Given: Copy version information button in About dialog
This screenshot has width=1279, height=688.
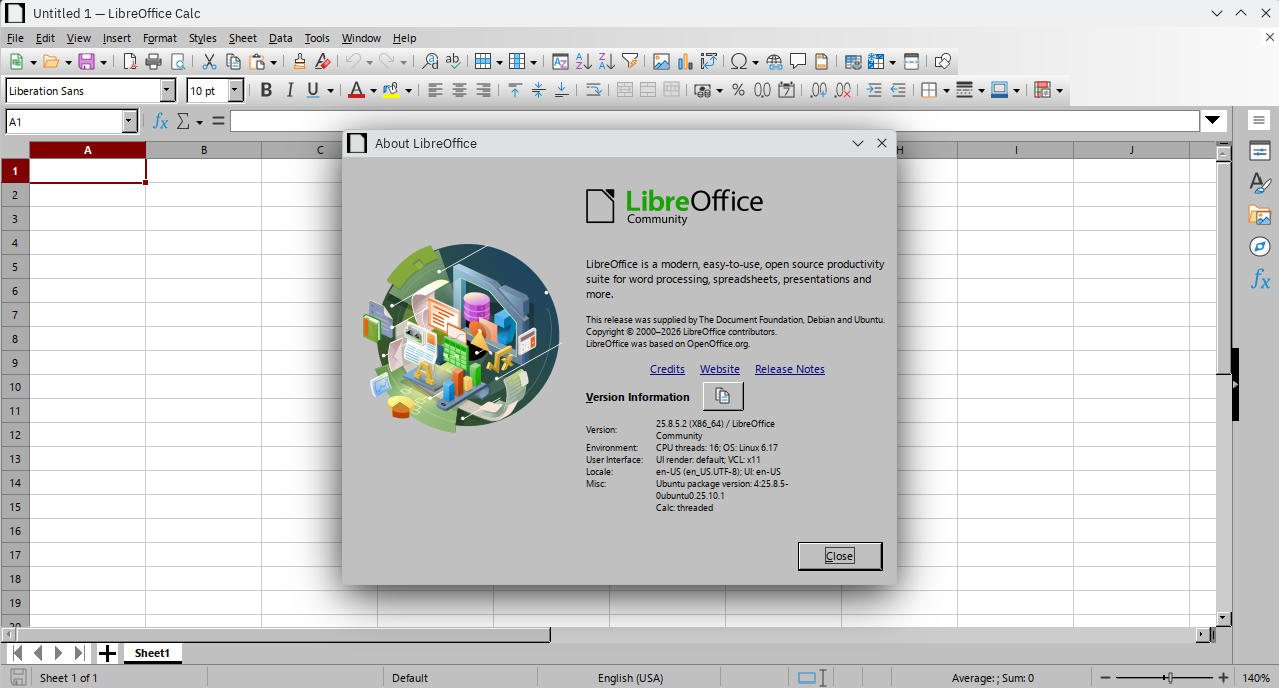Looking at the screenshot, I should [x=723, y=397].
